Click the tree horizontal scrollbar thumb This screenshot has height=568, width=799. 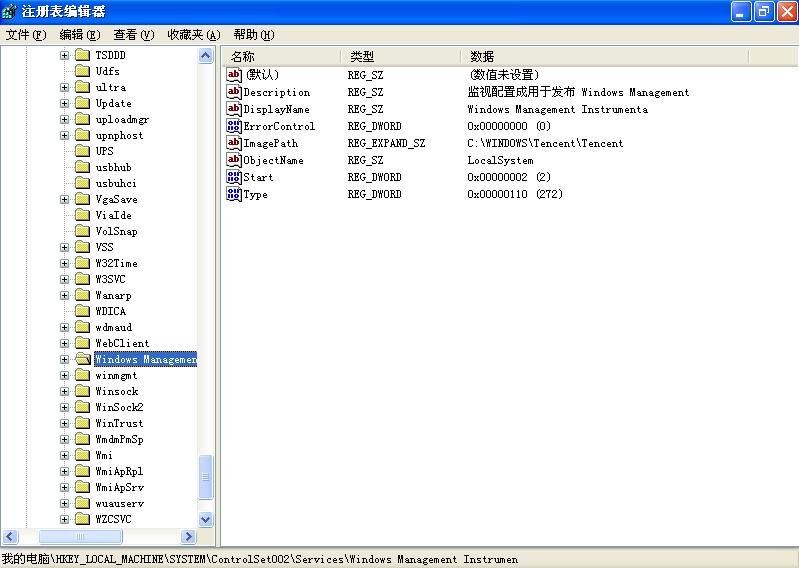pyautogui.click(x=81, y=536)
